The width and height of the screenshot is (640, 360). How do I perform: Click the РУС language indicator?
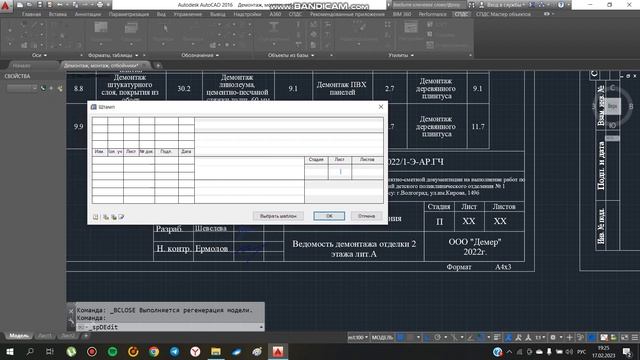(x=582, y=352)
